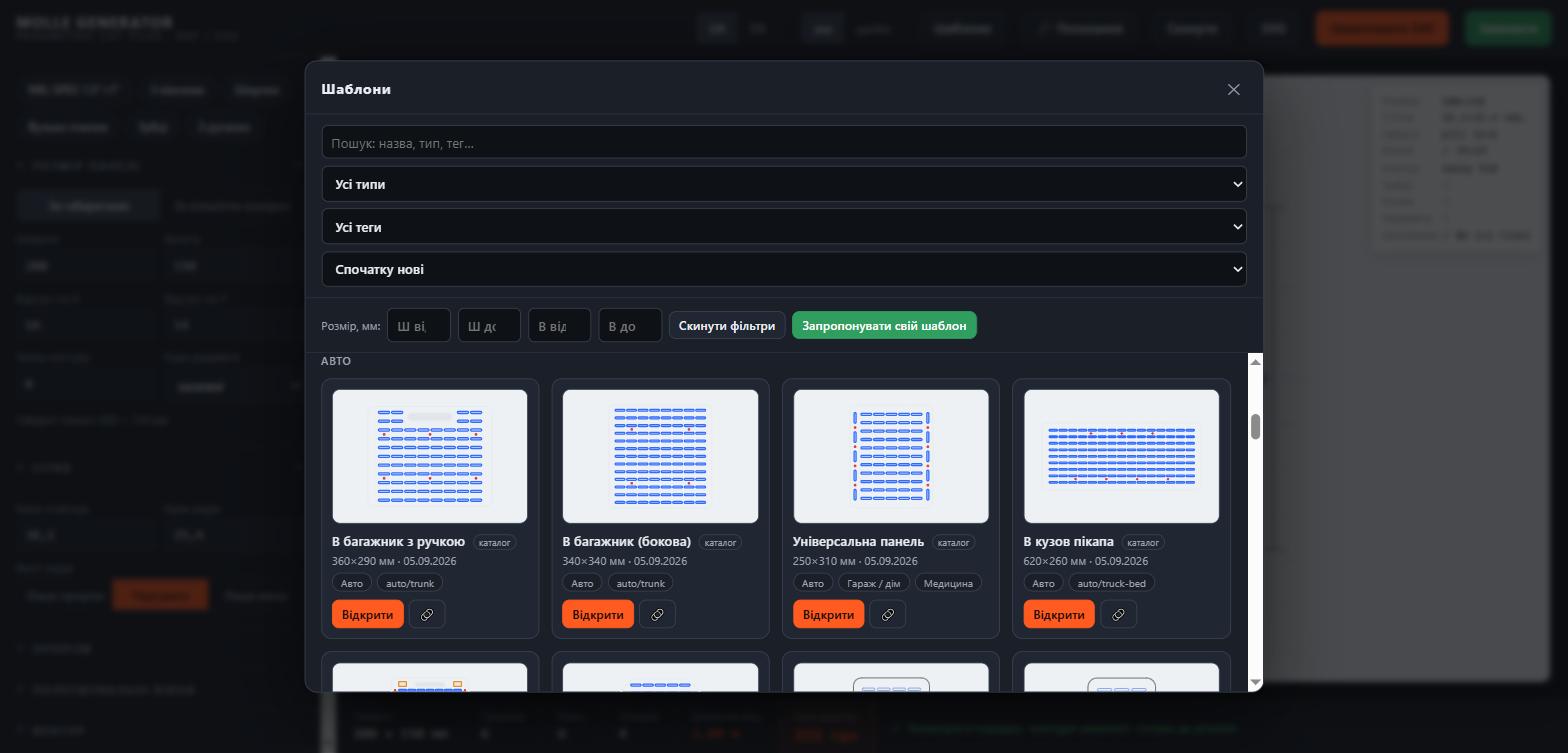Open the 'Спочатку нові' sort dropdown

coord(784,269)
